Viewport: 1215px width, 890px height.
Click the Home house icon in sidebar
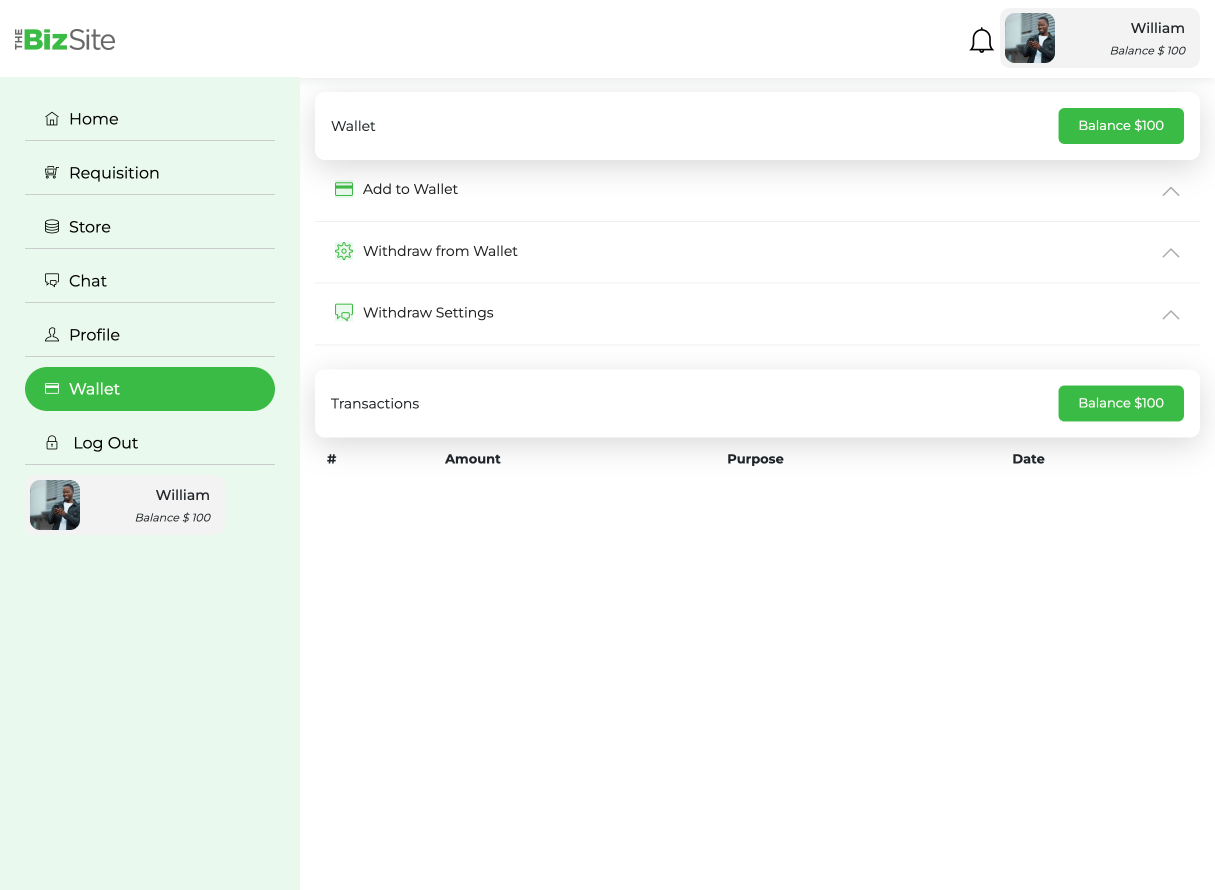(52, 119)
